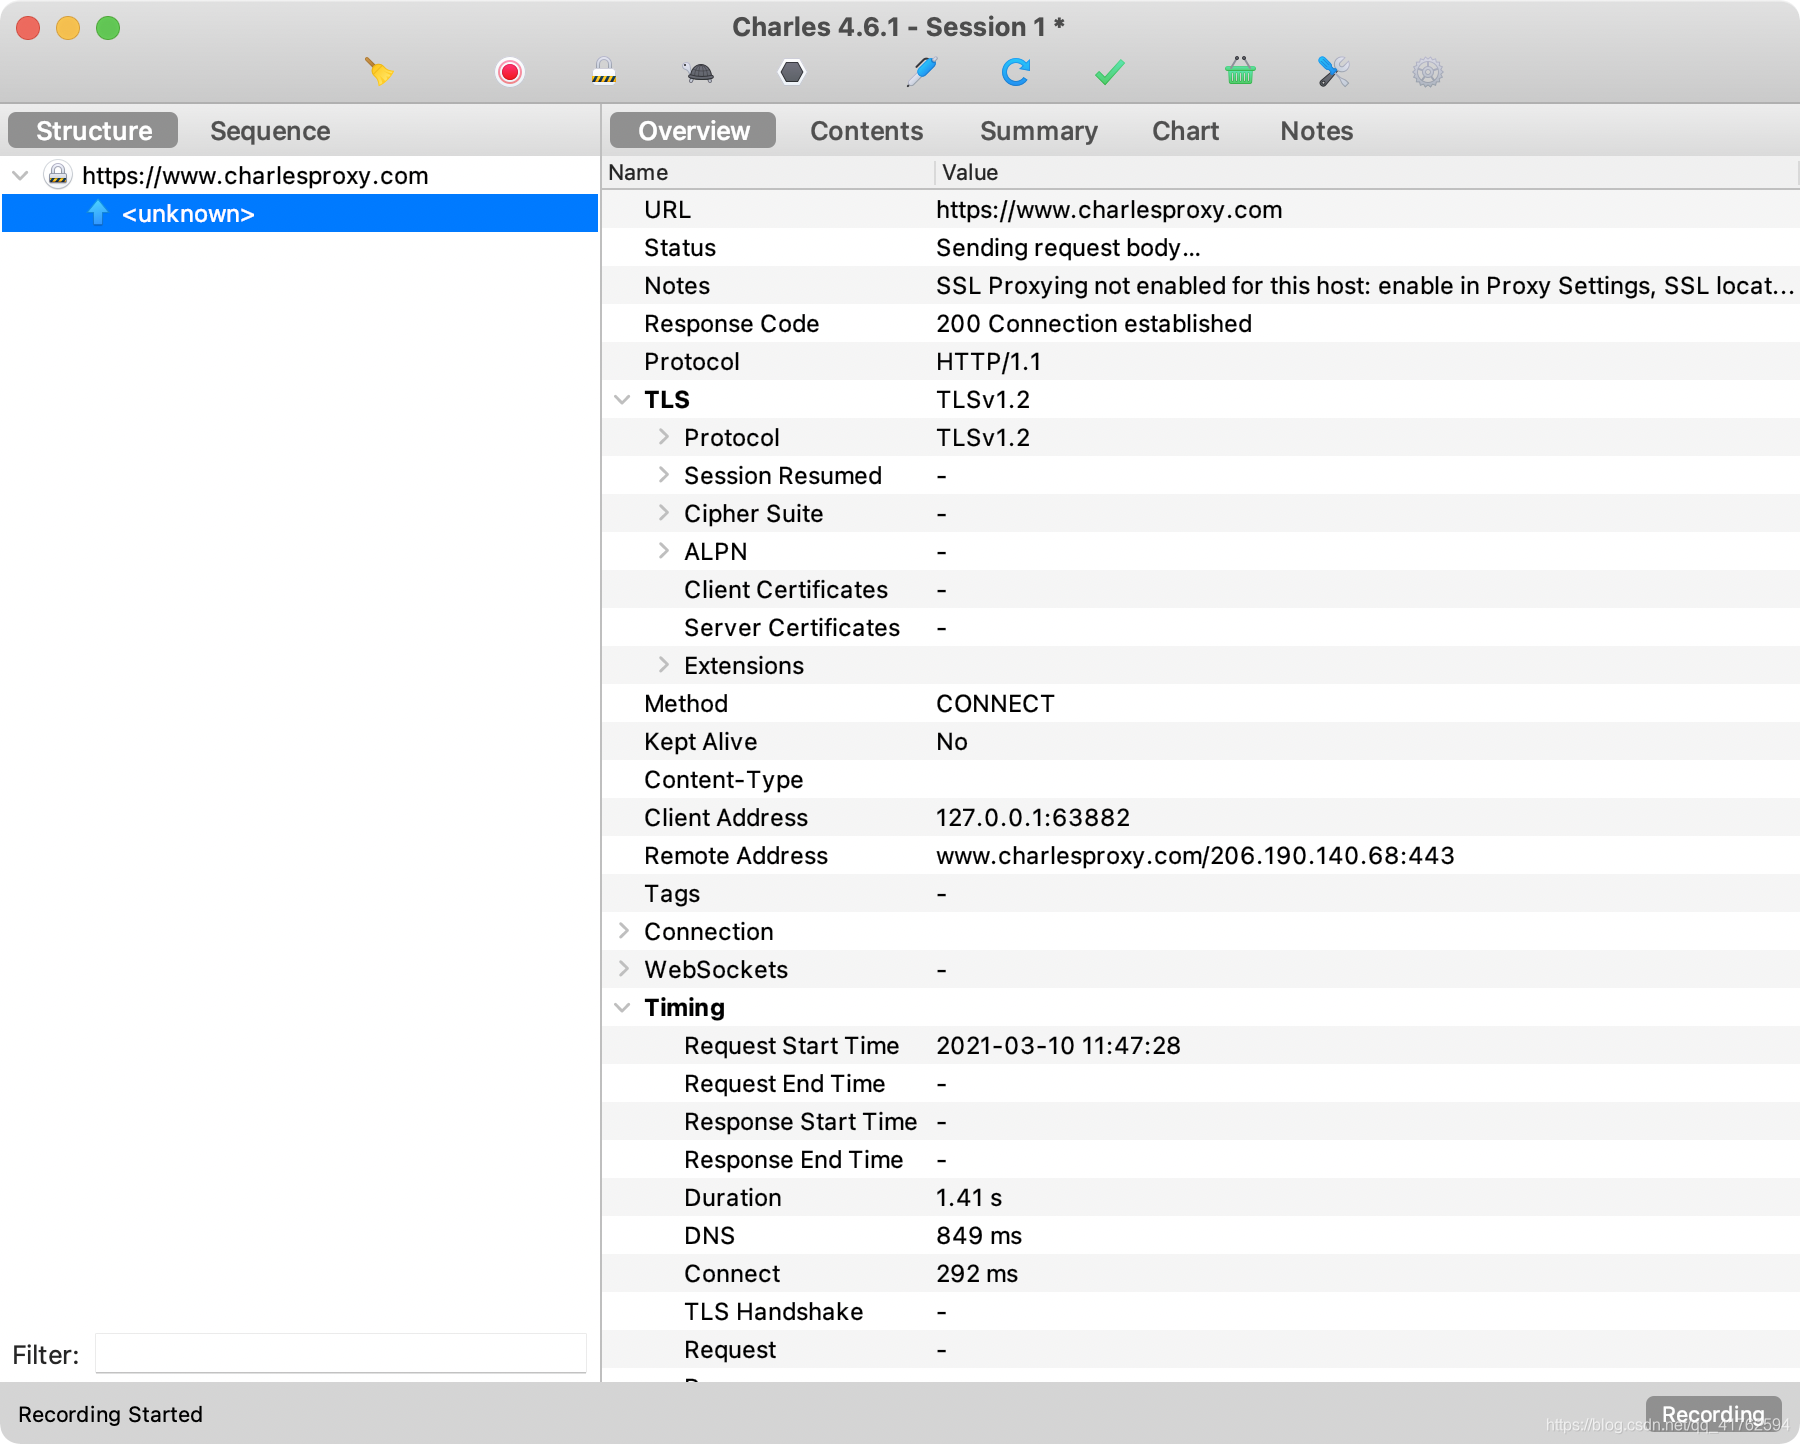
Task: Focus the Filter input field
Action: pyautogui.click(x=341, y=1353)
